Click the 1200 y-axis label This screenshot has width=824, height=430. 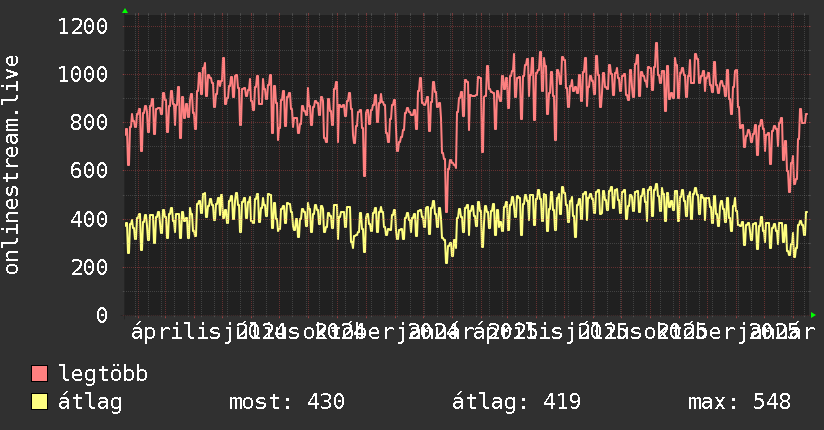point(83,26)
